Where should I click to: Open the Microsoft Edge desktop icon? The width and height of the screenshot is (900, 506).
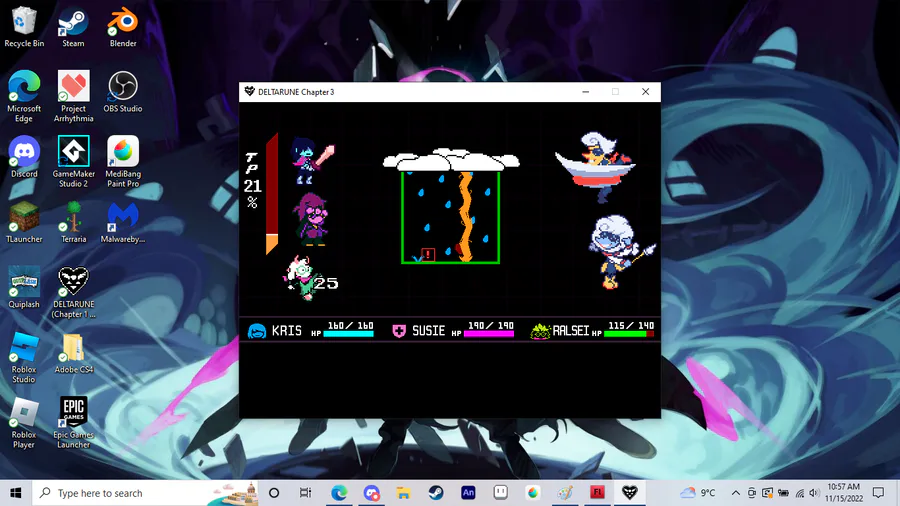click(24, 96)
